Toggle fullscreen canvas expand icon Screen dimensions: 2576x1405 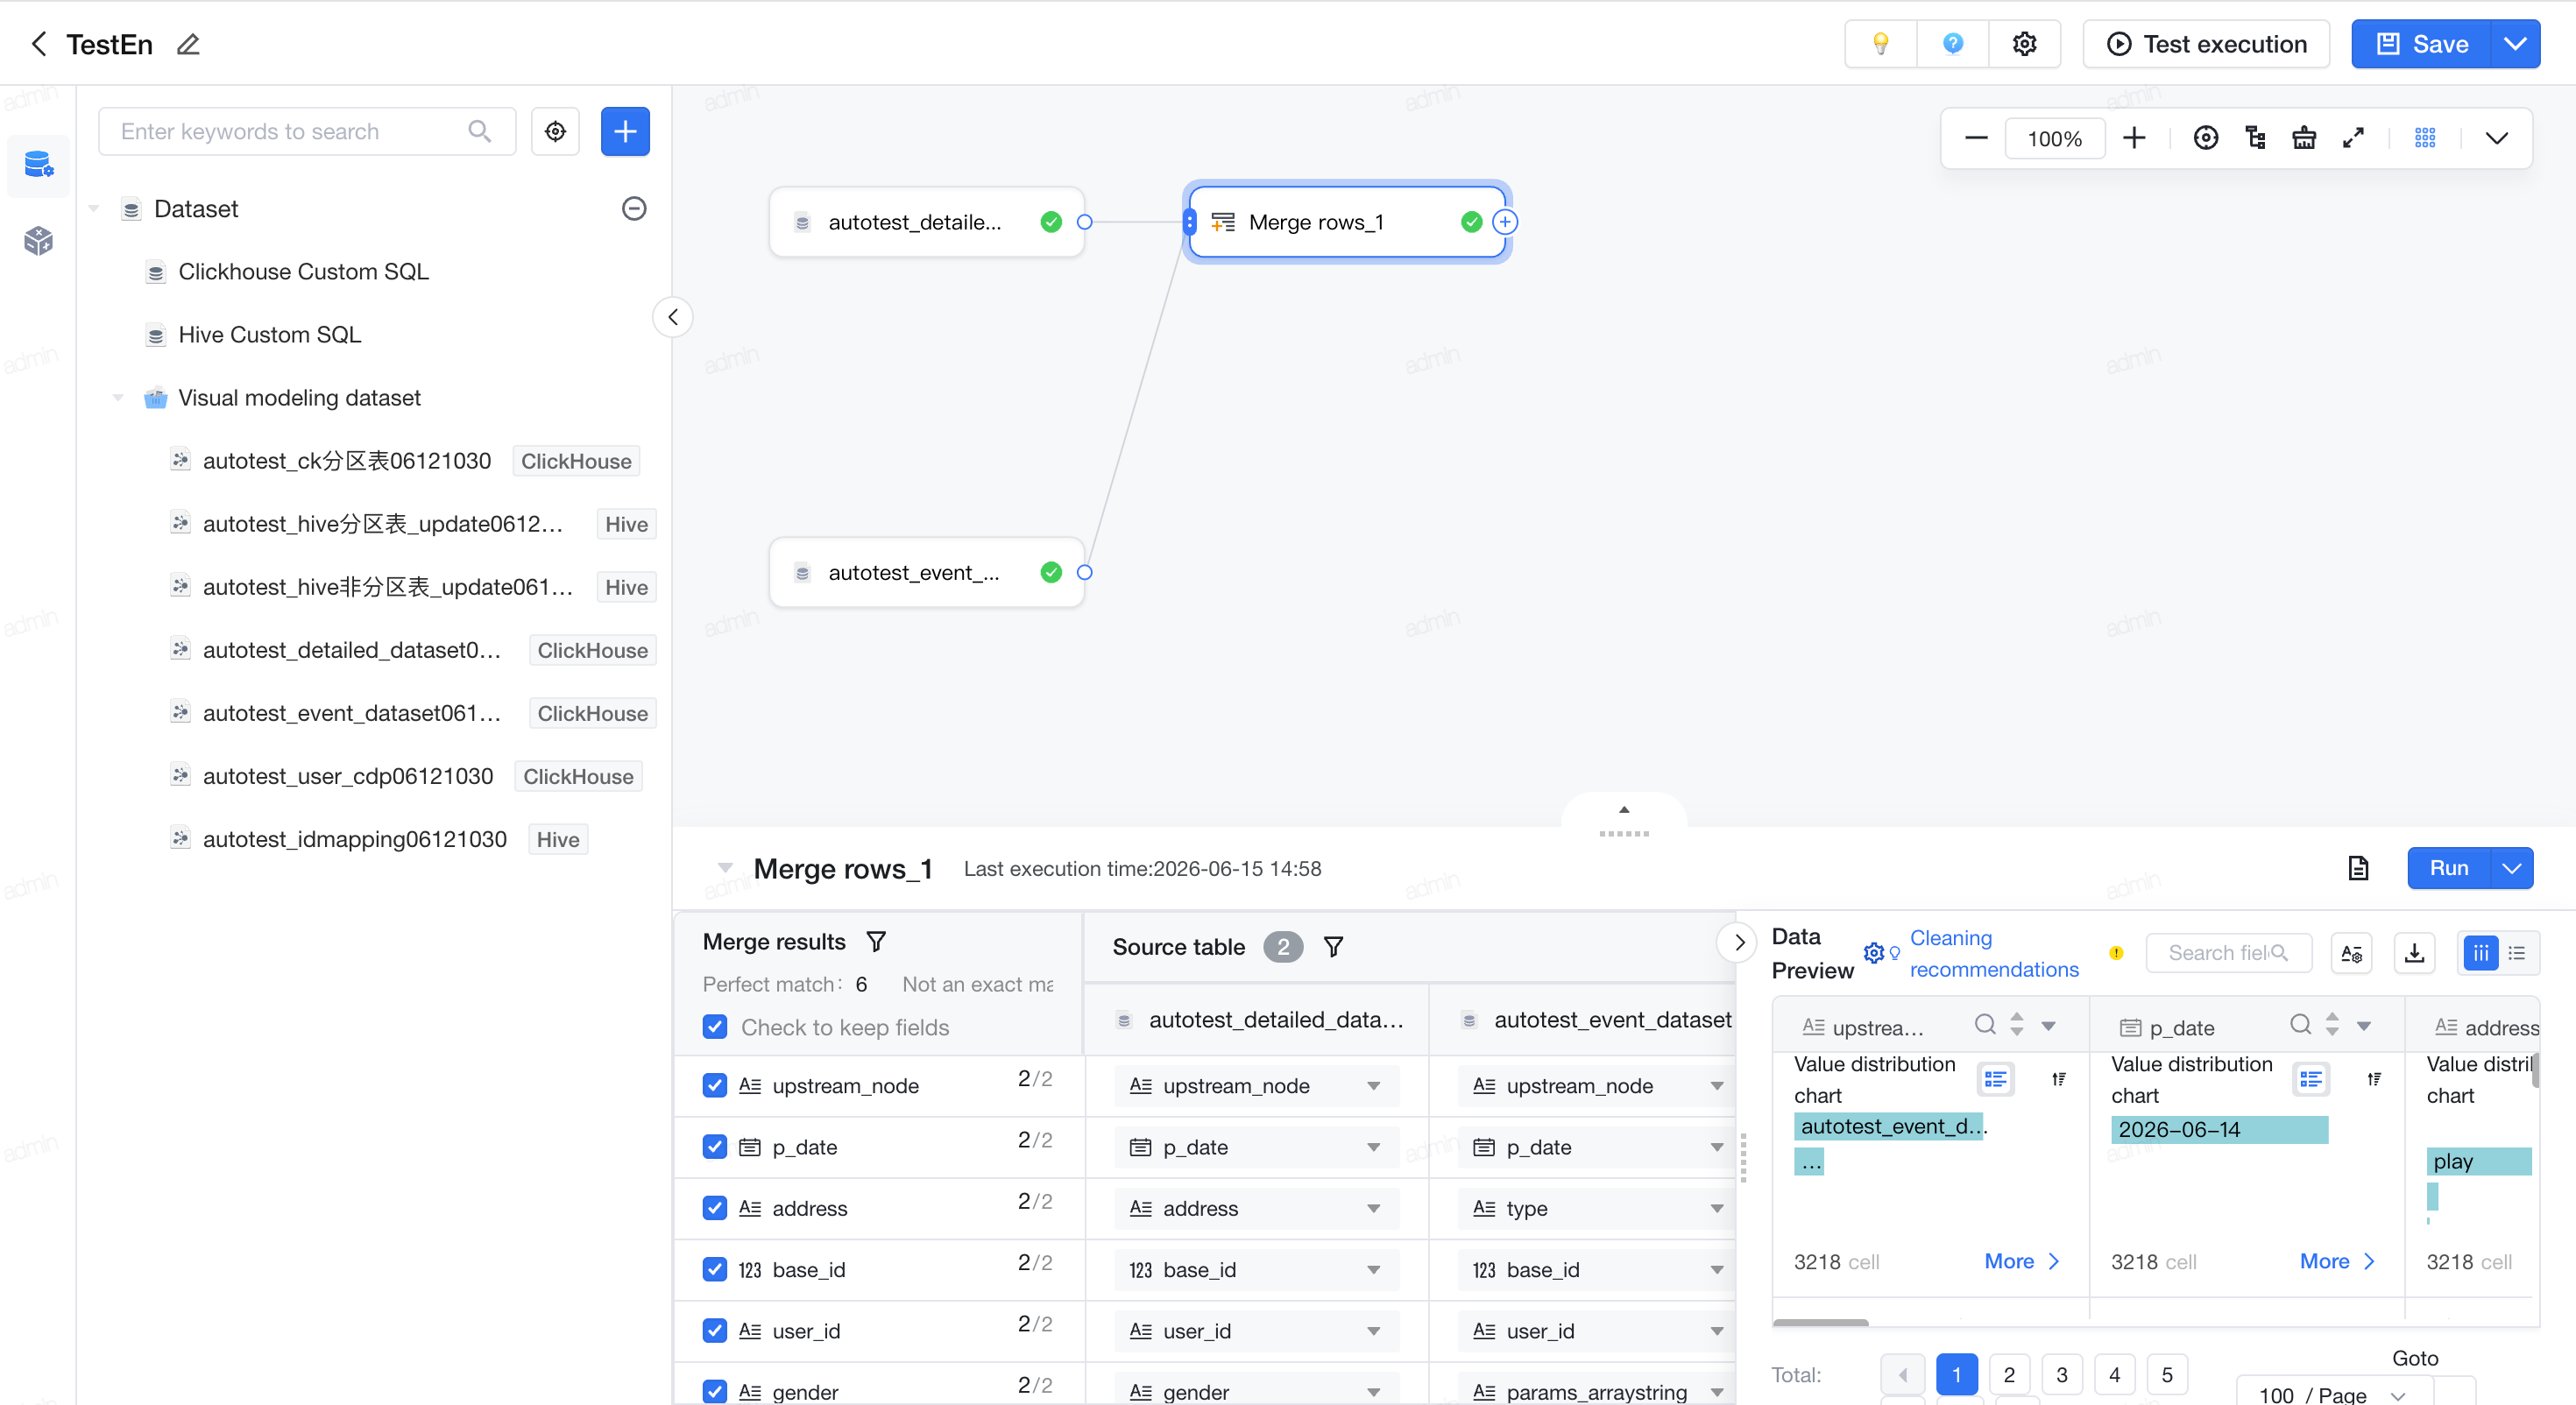pyautogui.click(x=2353, y=138)
